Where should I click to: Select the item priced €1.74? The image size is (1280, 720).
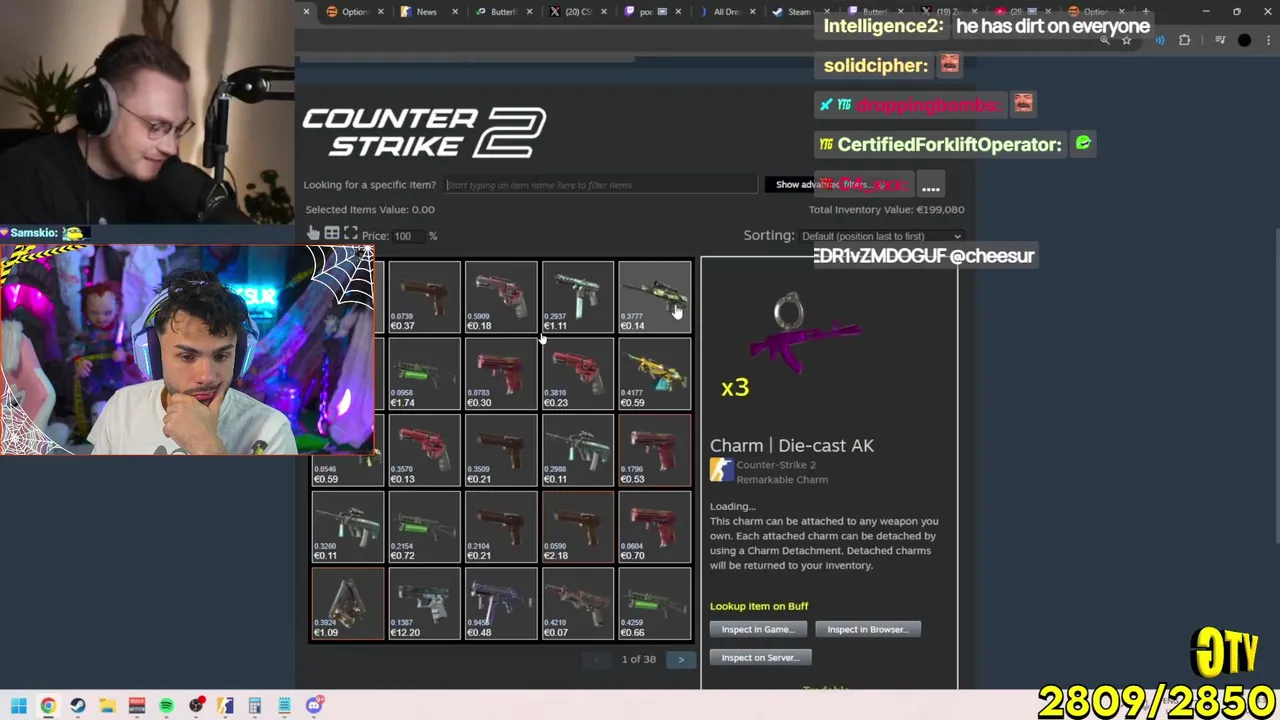pos(424,374)
